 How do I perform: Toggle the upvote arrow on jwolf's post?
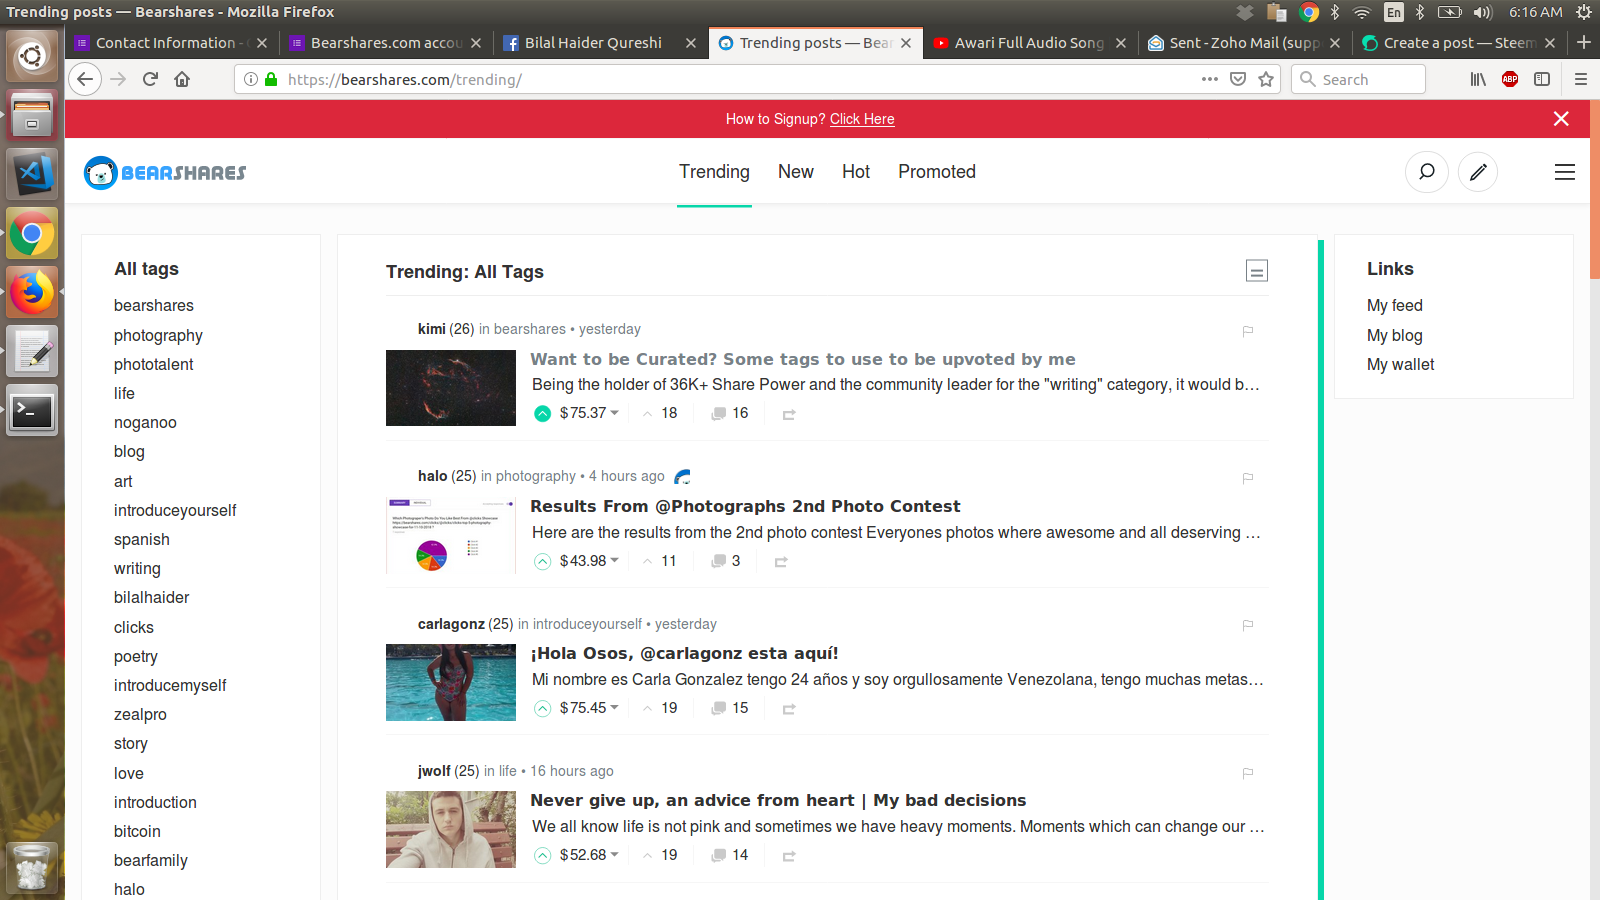click(x=541, y=855)
